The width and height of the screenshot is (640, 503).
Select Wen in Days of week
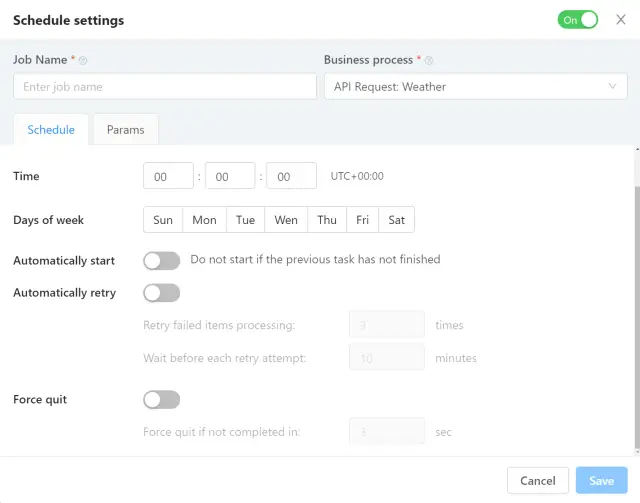tap(286, 220)
